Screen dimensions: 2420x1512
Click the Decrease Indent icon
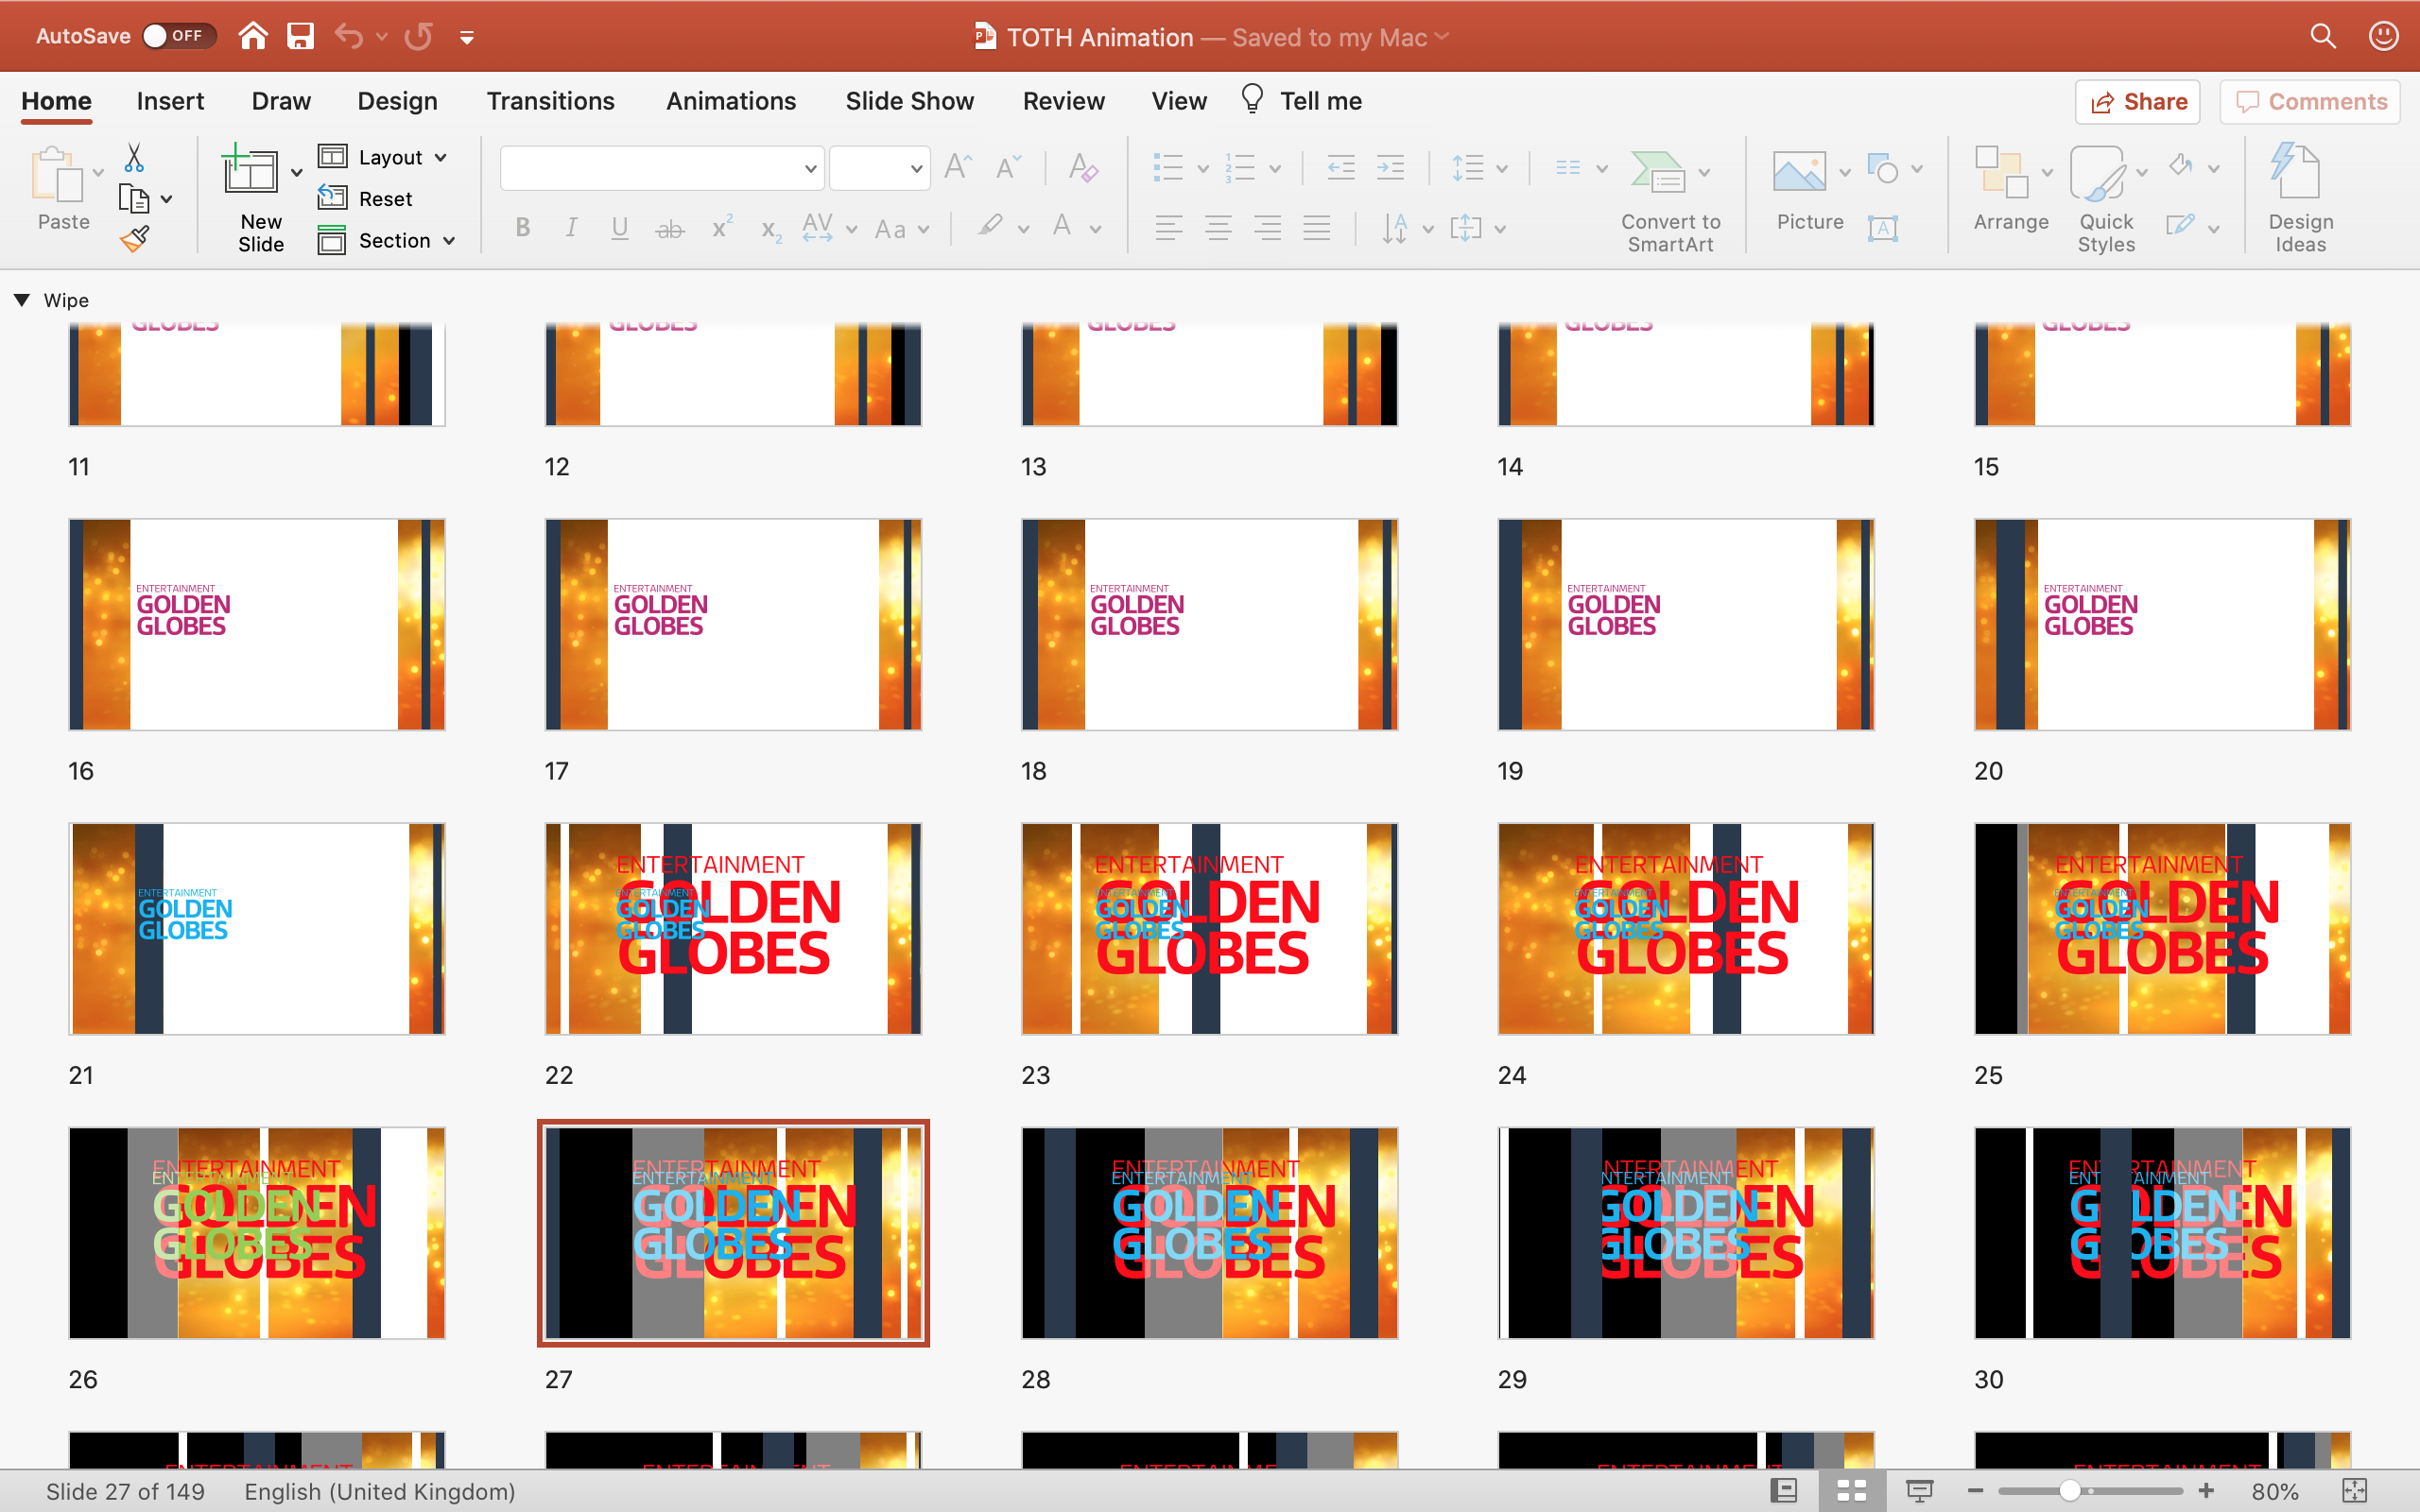click(x=1341, y=168)
